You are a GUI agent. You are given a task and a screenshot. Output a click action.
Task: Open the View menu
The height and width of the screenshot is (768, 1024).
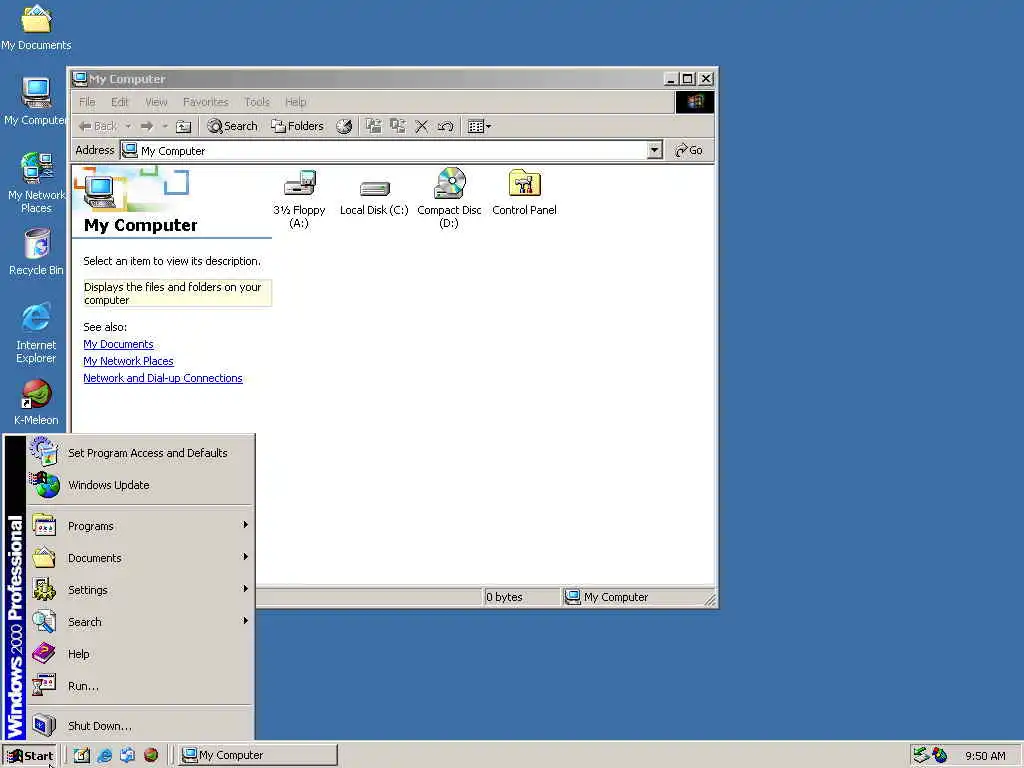pyautogui.click(x=156, y=102)
